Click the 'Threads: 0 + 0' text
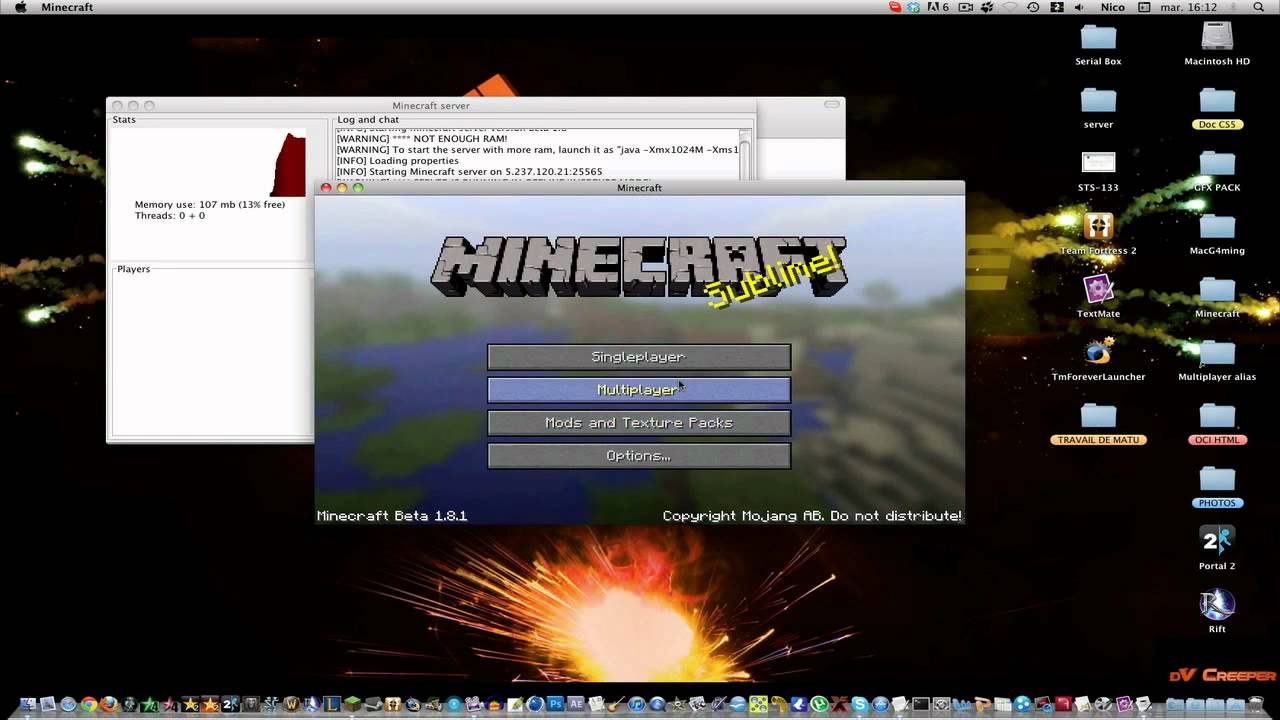1280x720 pixels. click(170, 216)
